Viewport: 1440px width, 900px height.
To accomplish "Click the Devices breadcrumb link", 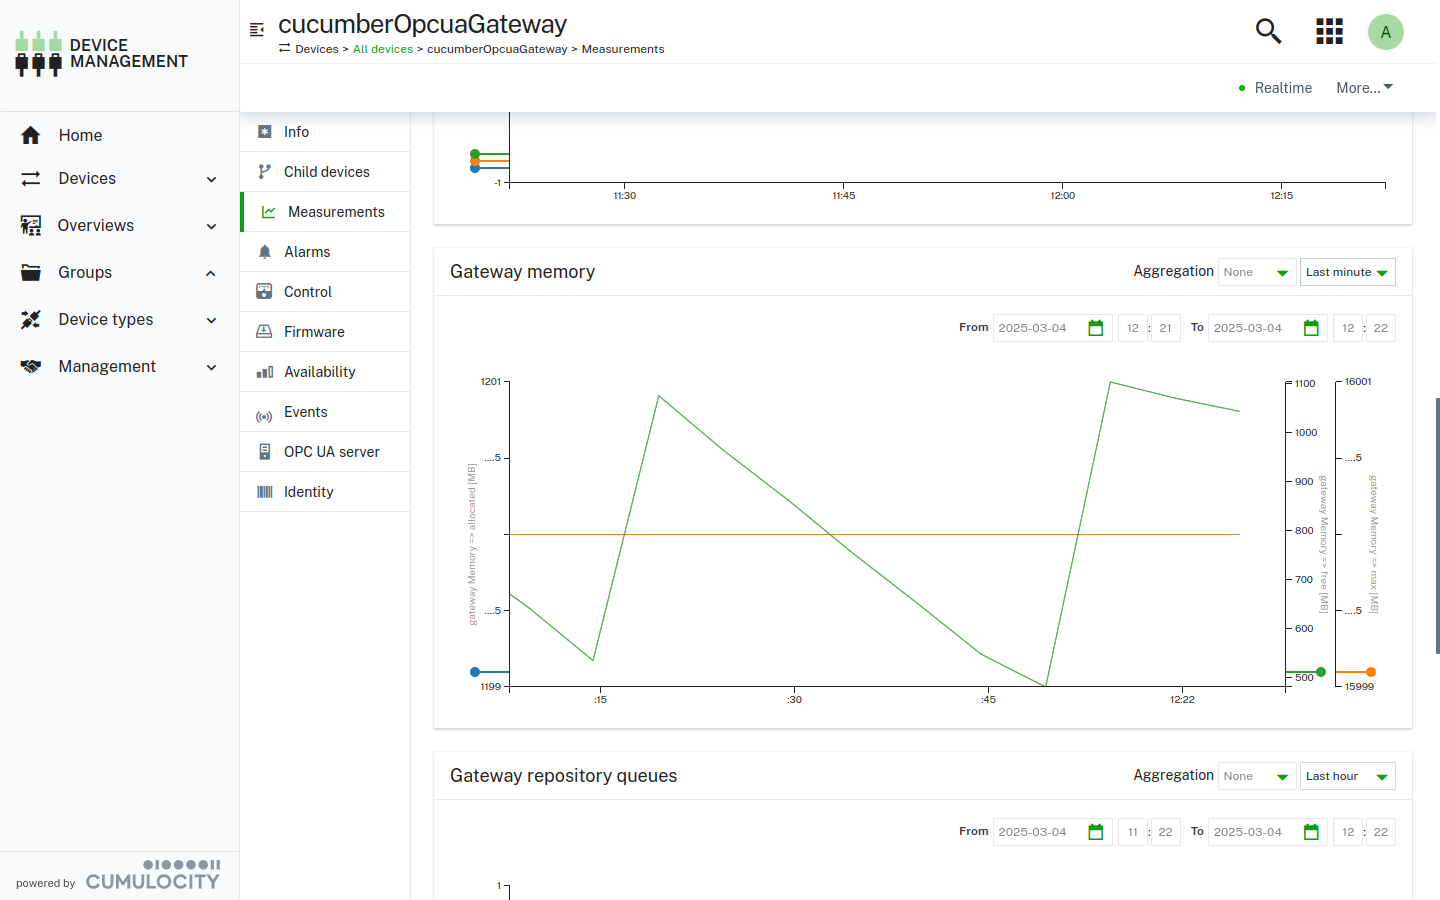I will (x=315, y=48).
